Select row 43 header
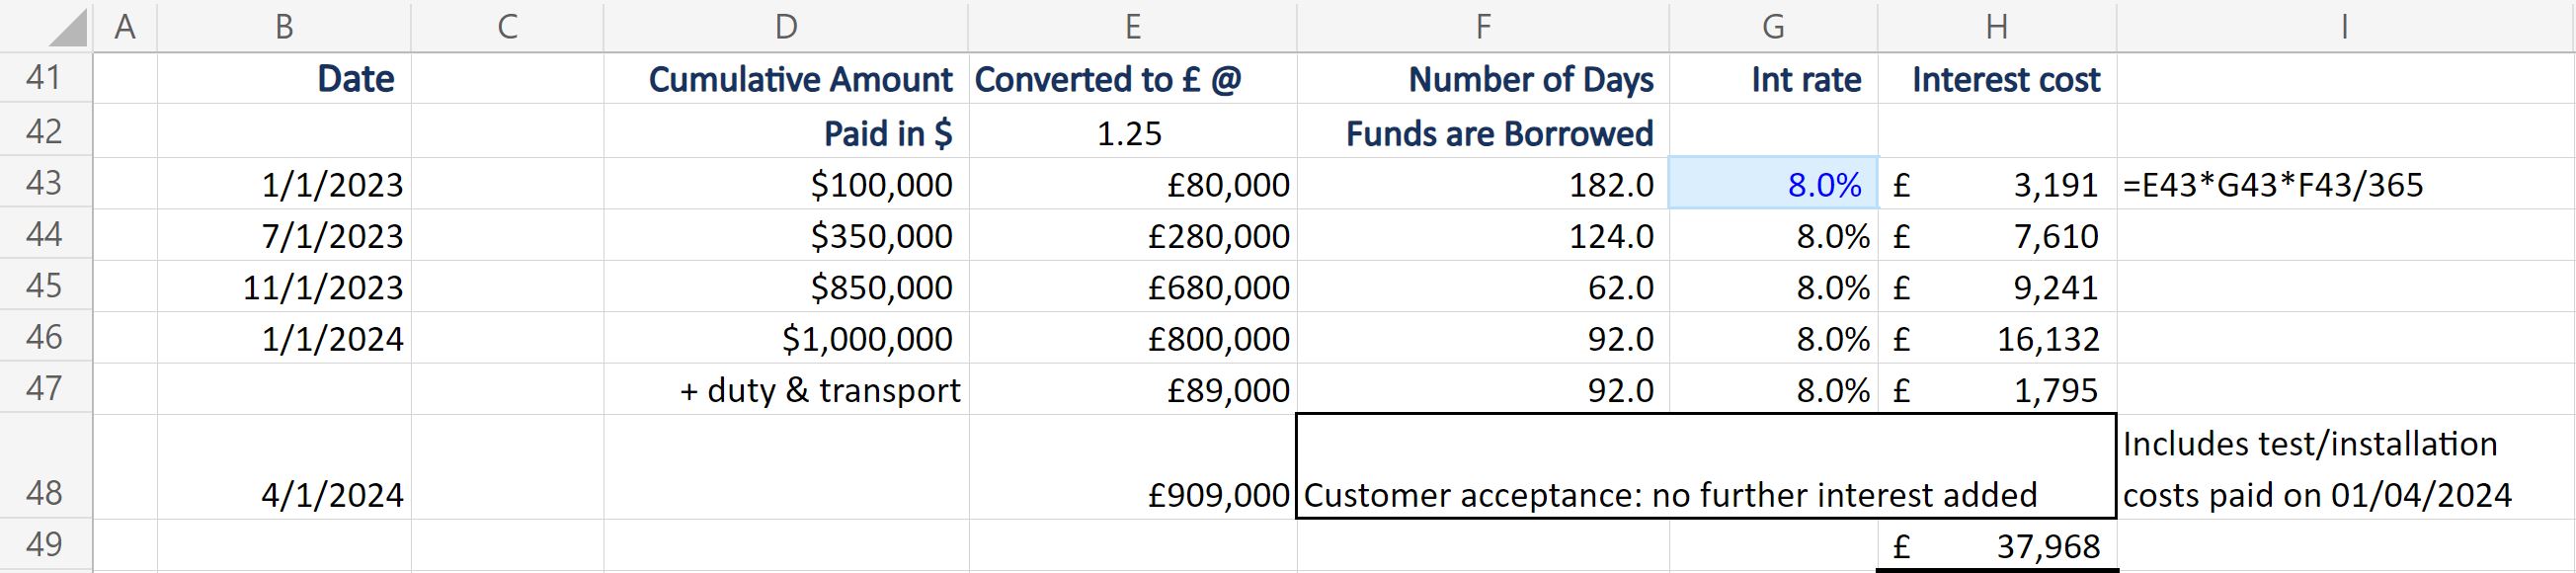2576x573 pixels. point(45,184)
